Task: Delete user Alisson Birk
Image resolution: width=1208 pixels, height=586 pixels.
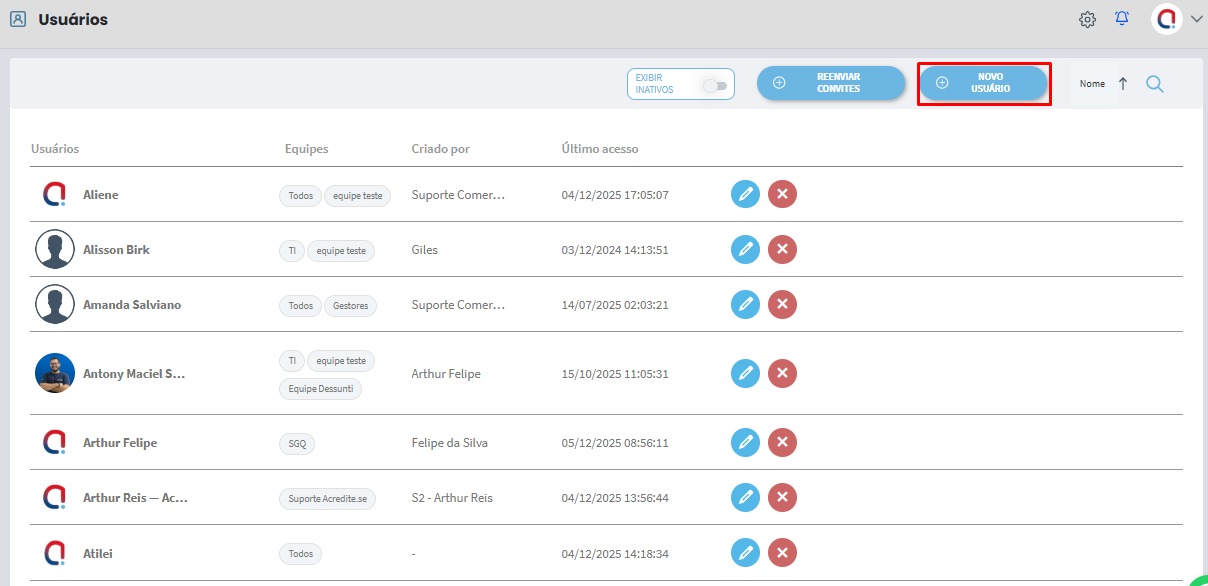Action: coord(782,249)
